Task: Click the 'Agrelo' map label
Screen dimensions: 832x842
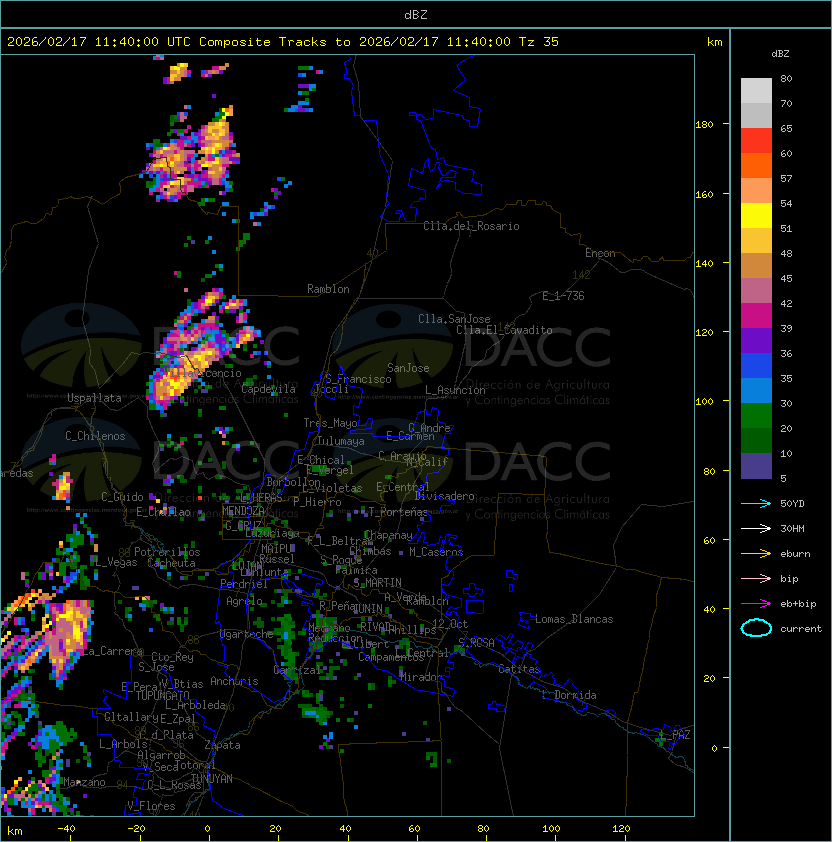Action: coord(244,601)
